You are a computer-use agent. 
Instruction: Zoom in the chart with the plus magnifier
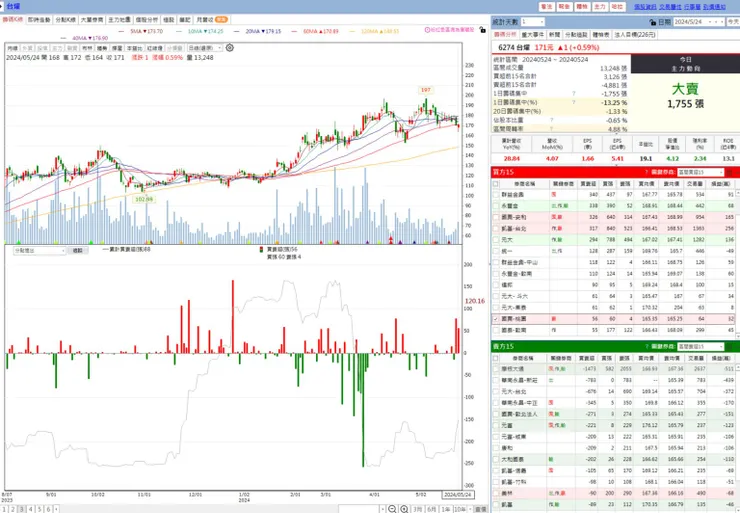pos(404,509)
